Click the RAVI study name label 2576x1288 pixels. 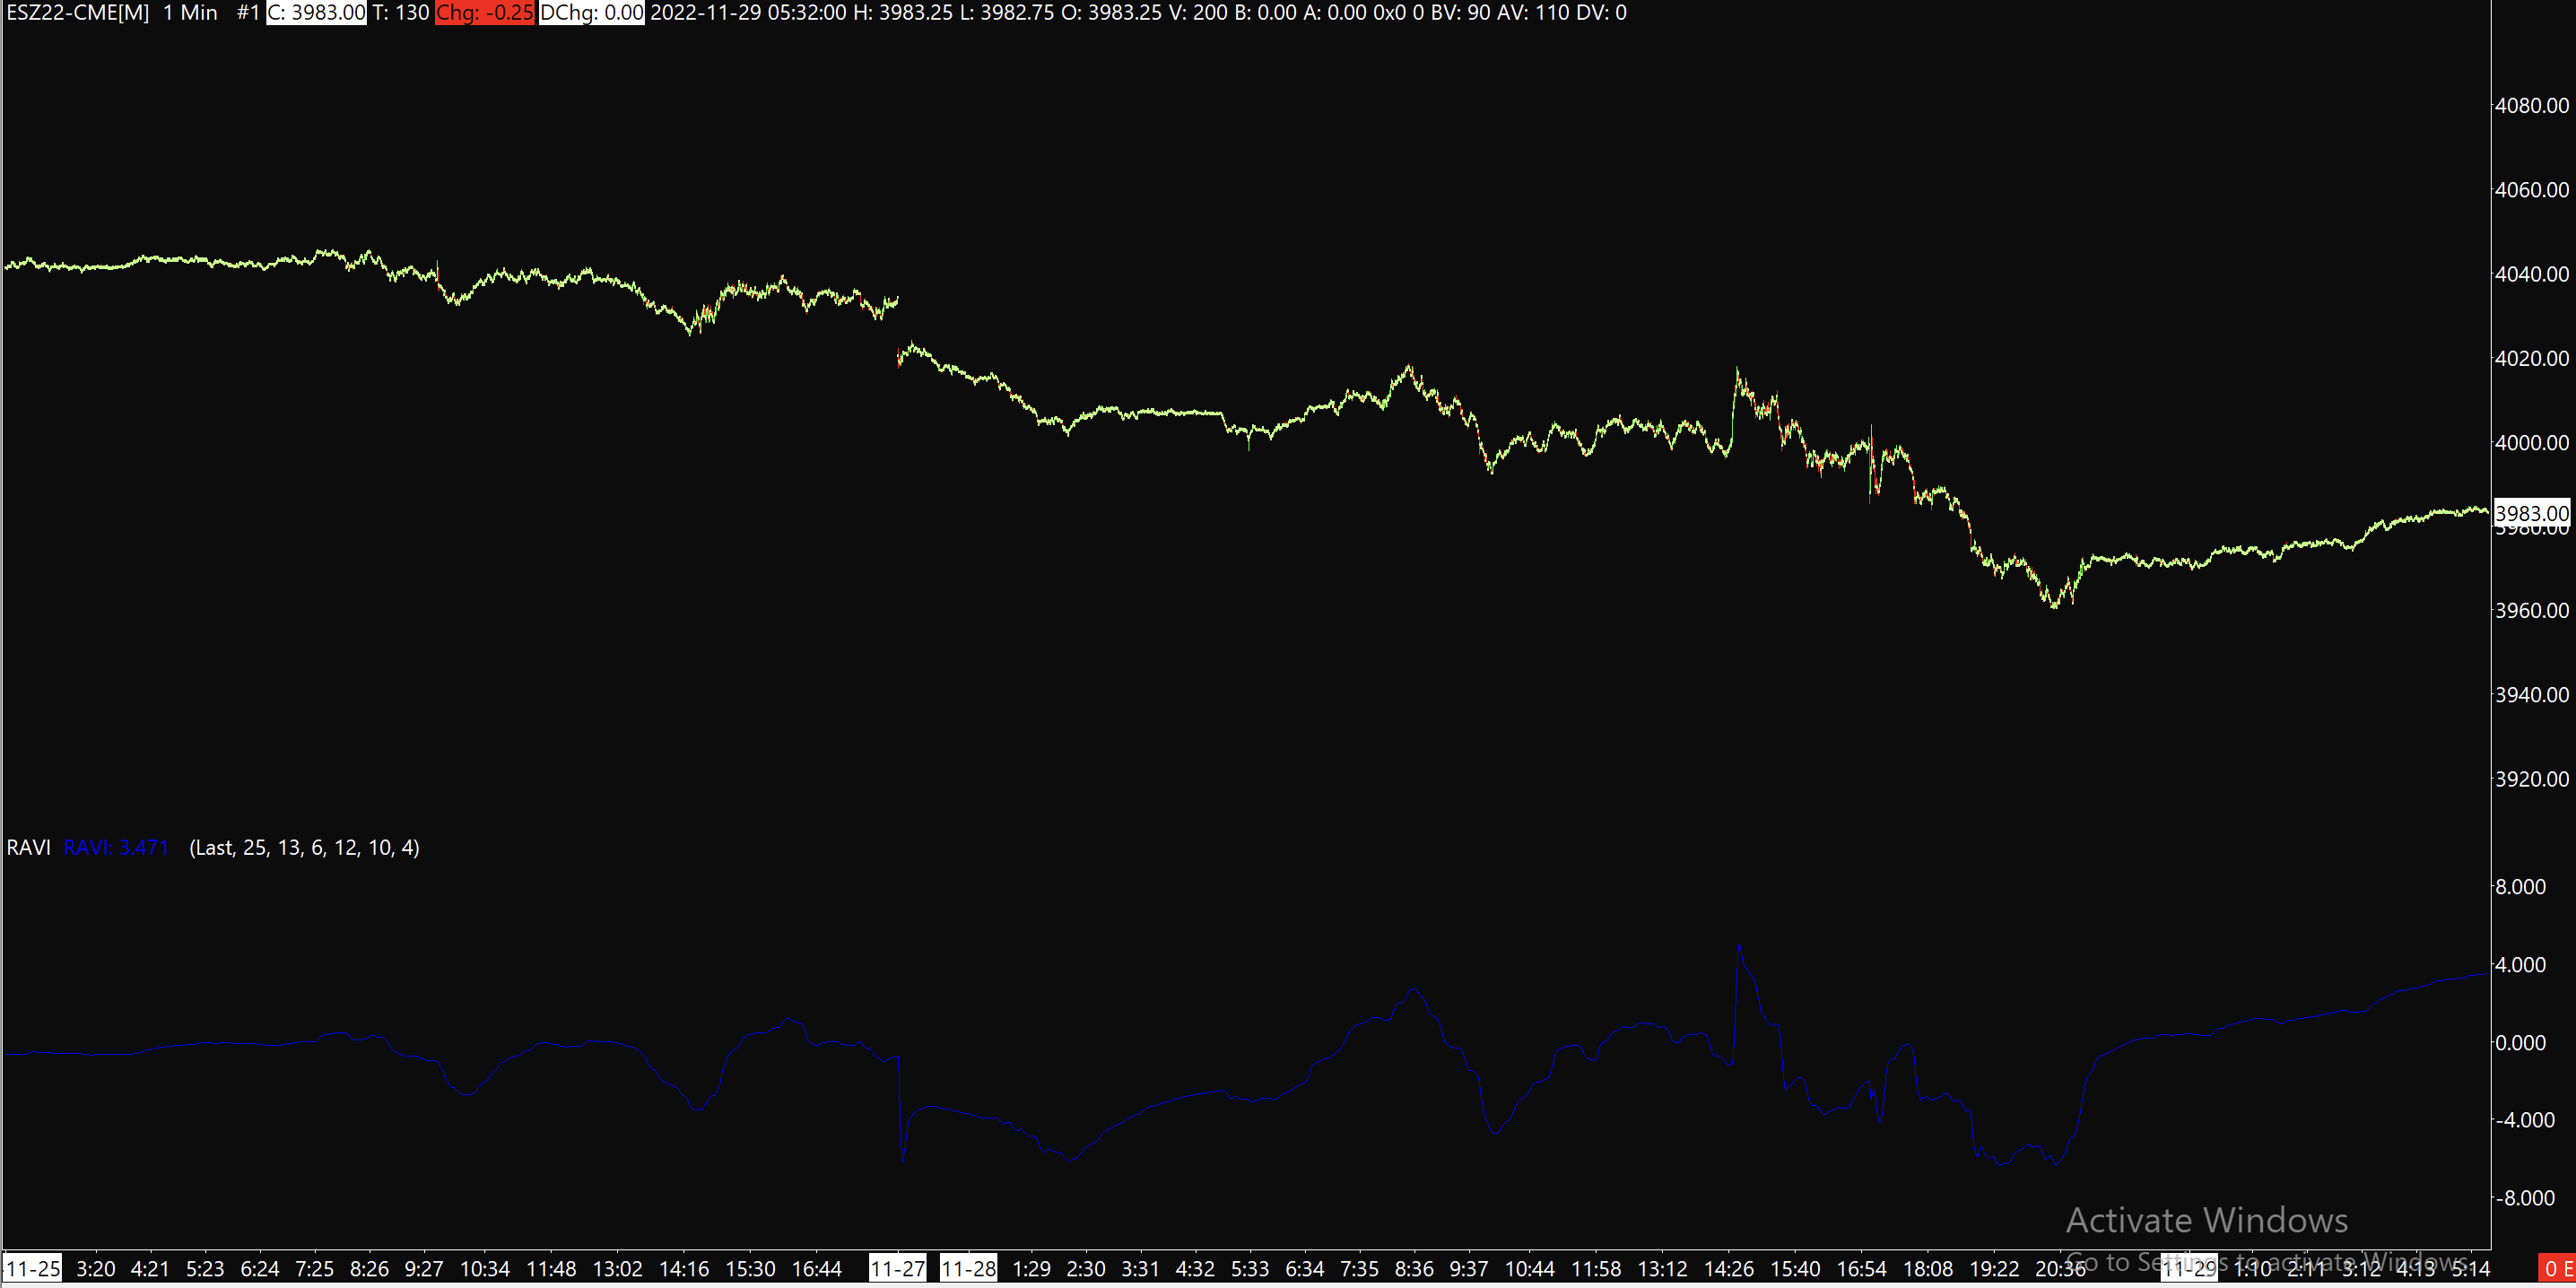click(x=28, y=847)
